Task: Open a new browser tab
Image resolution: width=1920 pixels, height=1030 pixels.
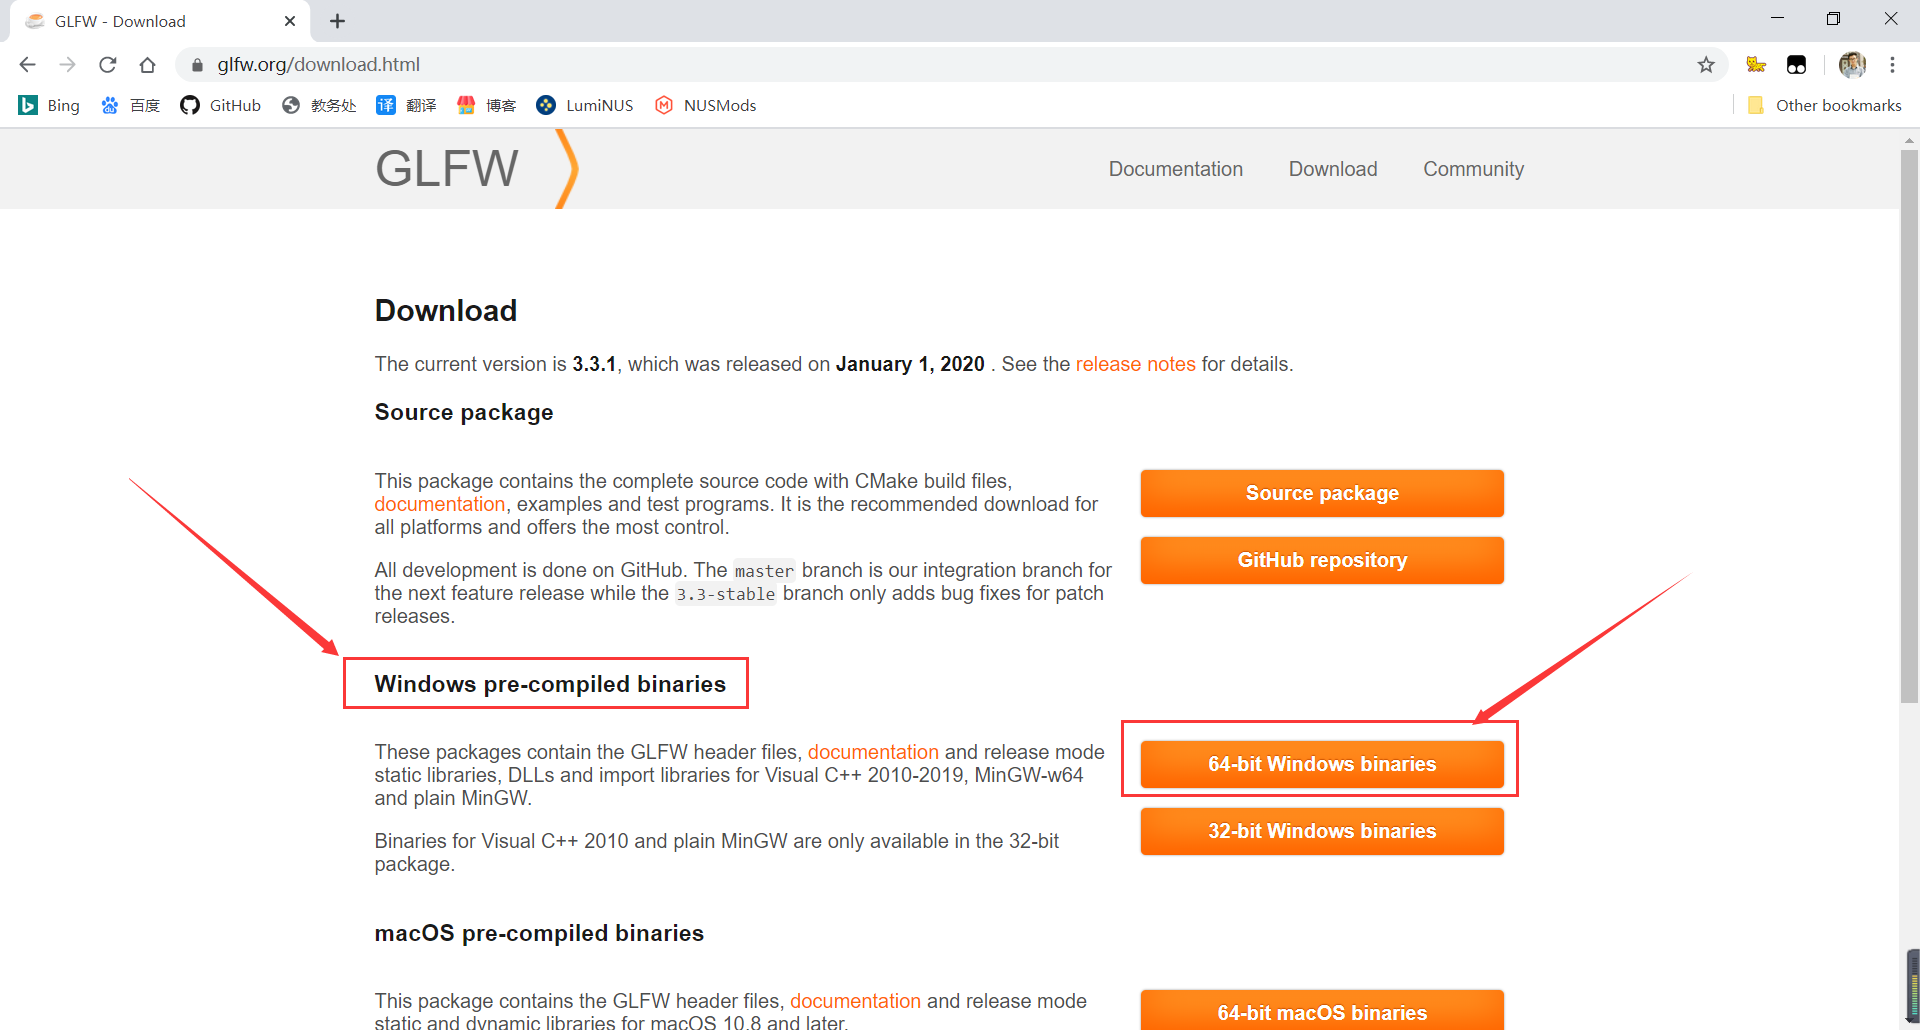Action: pos(338,21)
